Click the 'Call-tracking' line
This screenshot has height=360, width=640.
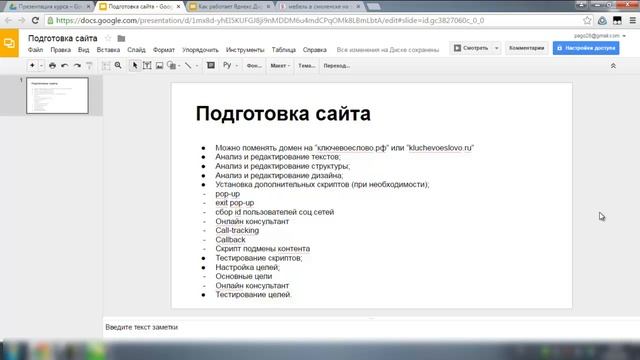(237, 230)
